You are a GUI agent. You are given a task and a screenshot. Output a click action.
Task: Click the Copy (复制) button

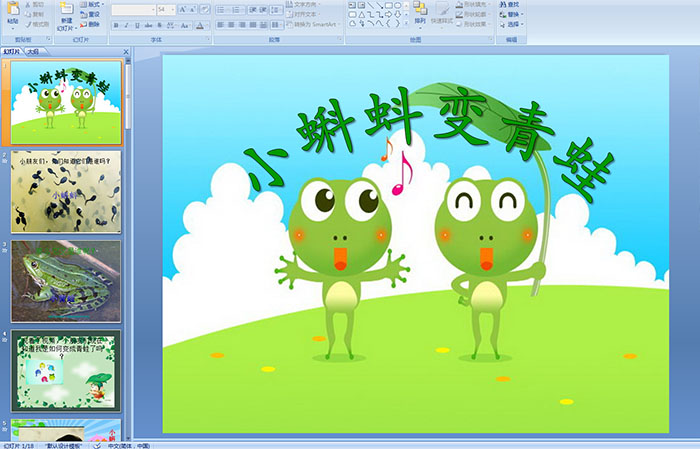pyautogui.click(x=34, y=14)
